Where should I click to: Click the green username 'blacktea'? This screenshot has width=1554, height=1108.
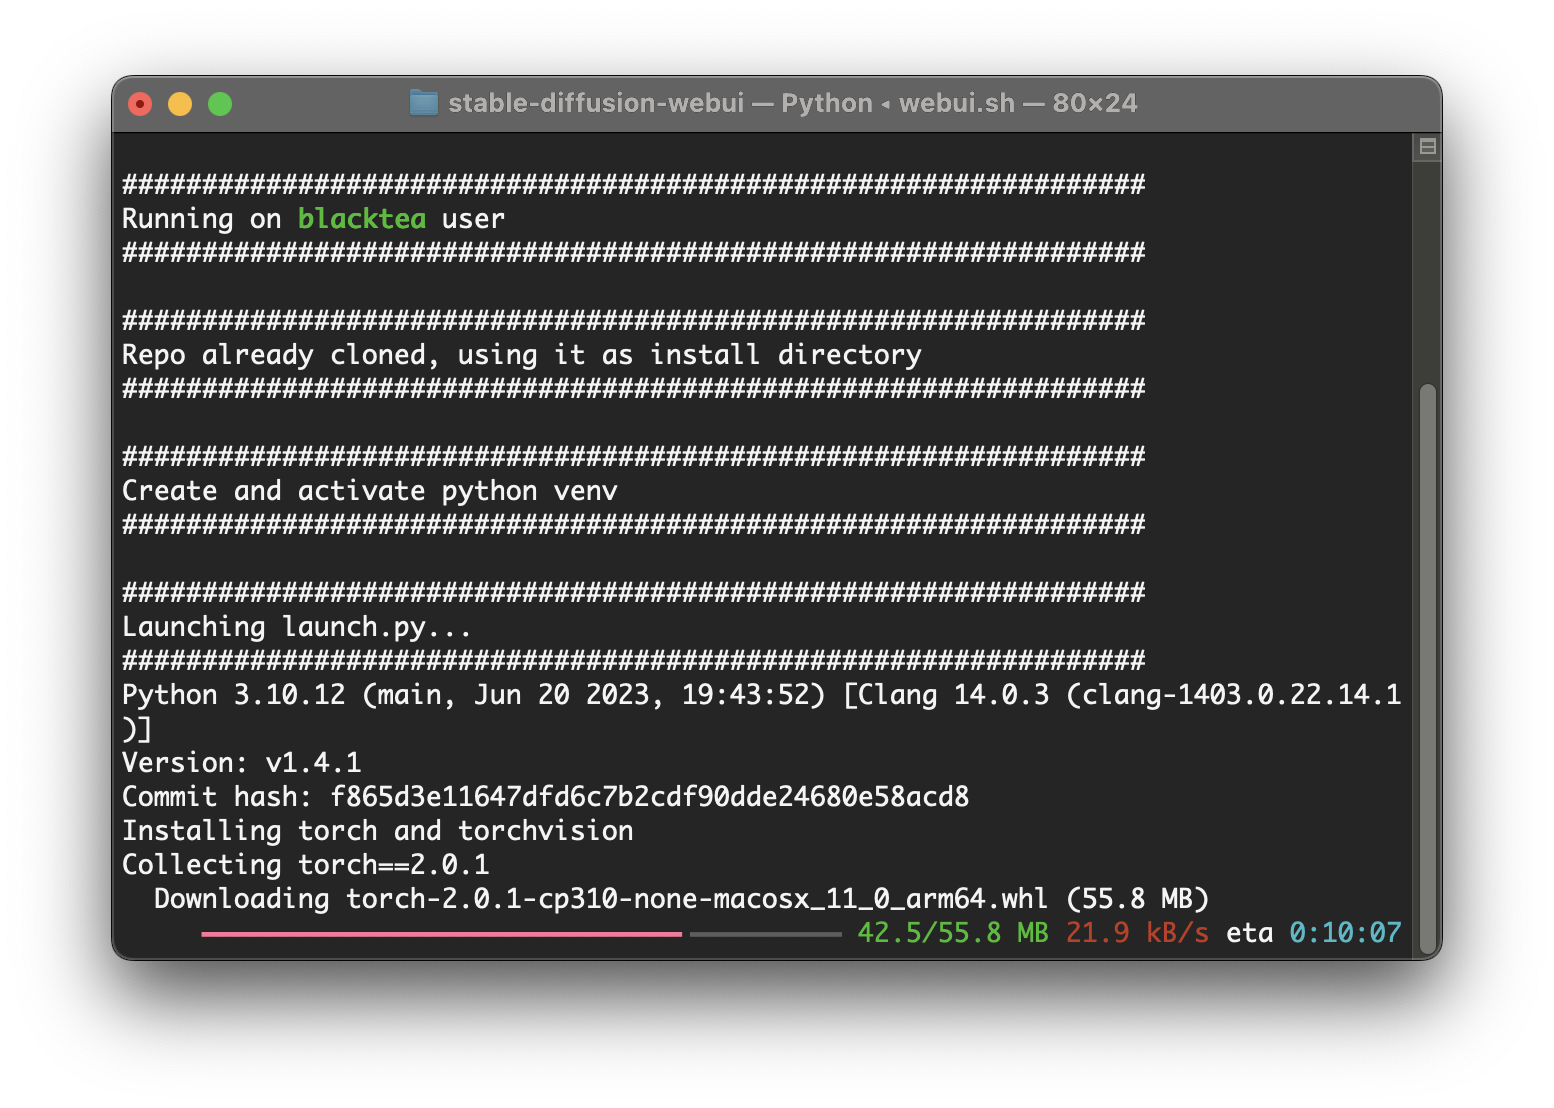362,219
